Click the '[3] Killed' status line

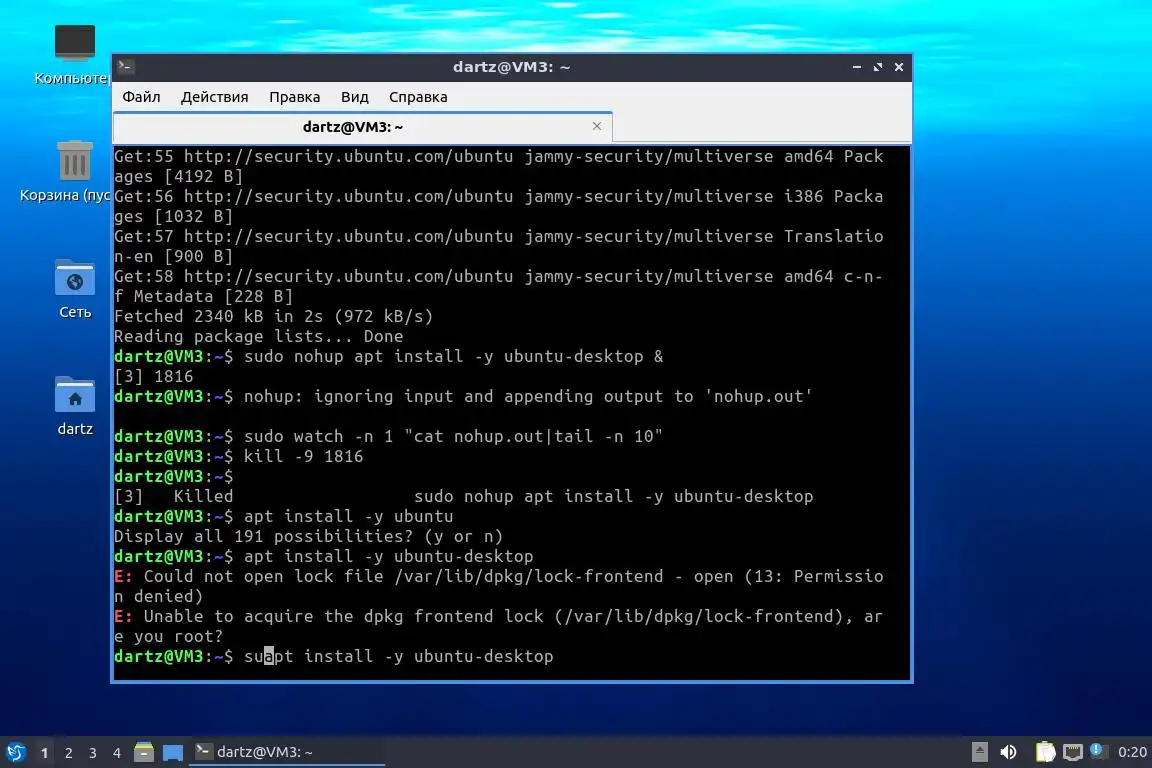pos(464,497)
